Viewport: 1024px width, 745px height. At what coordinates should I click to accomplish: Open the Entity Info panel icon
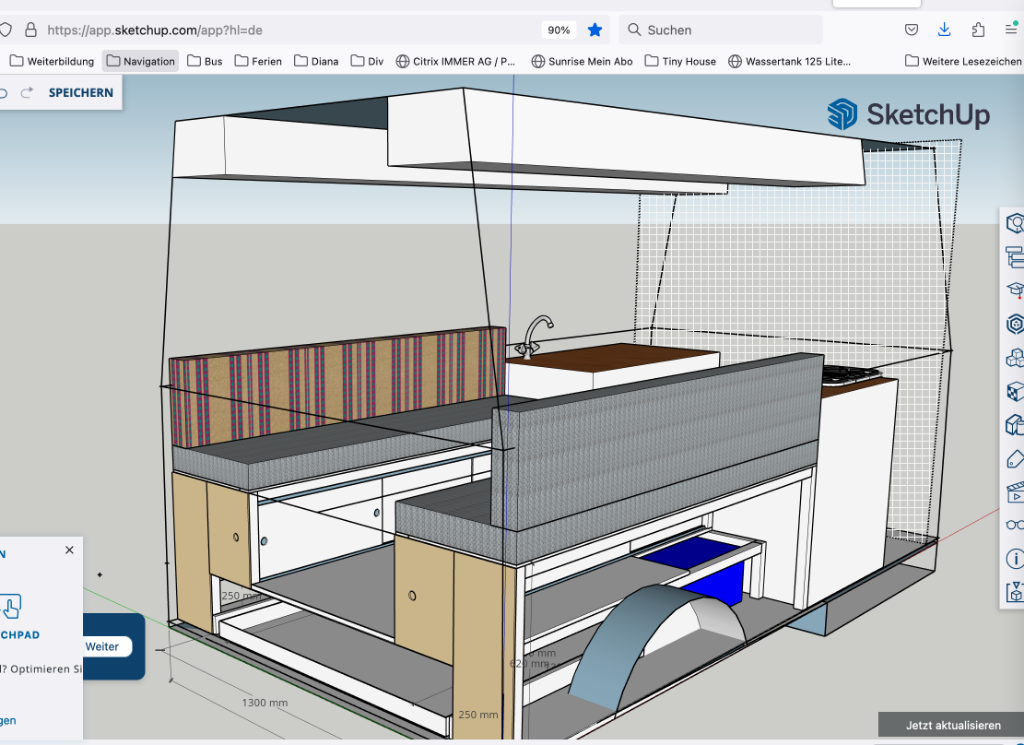point(1015,223)
